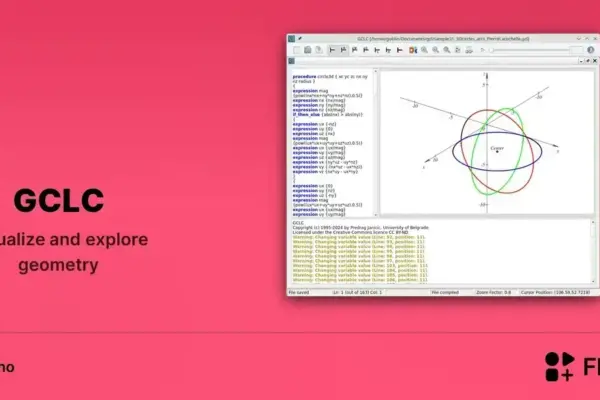
Task: Click the 'expression nx {nx/mag}' code line
Action: tap(319, 100)
